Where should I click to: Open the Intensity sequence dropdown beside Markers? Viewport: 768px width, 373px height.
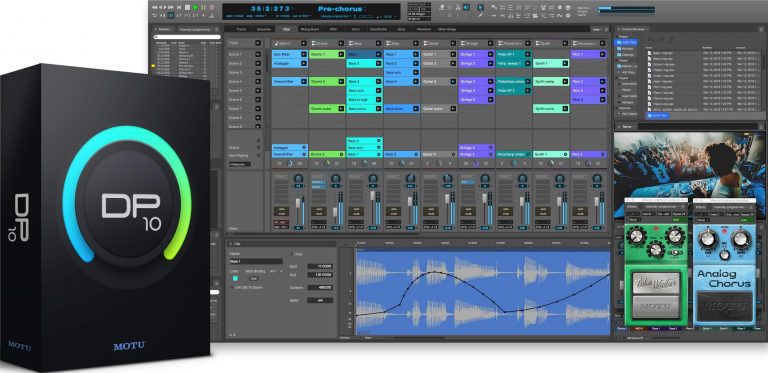[x=195, y=29]
